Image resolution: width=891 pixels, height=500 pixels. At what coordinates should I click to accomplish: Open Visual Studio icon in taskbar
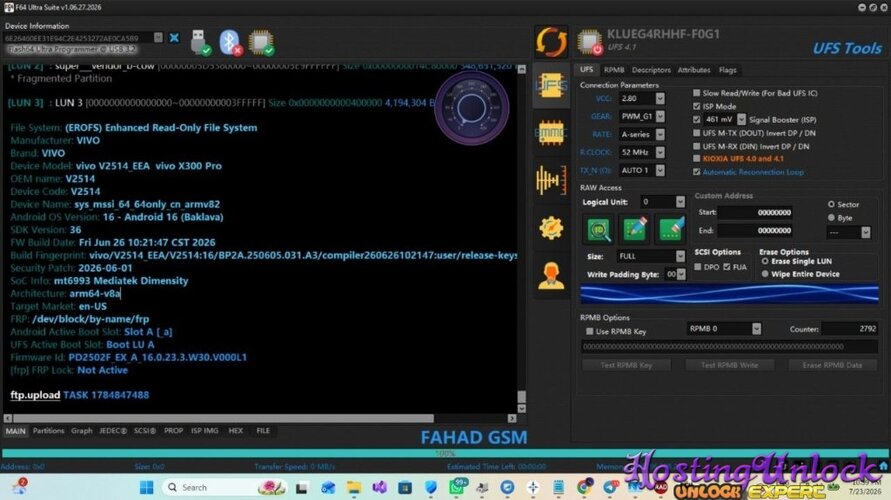[379, 488]
